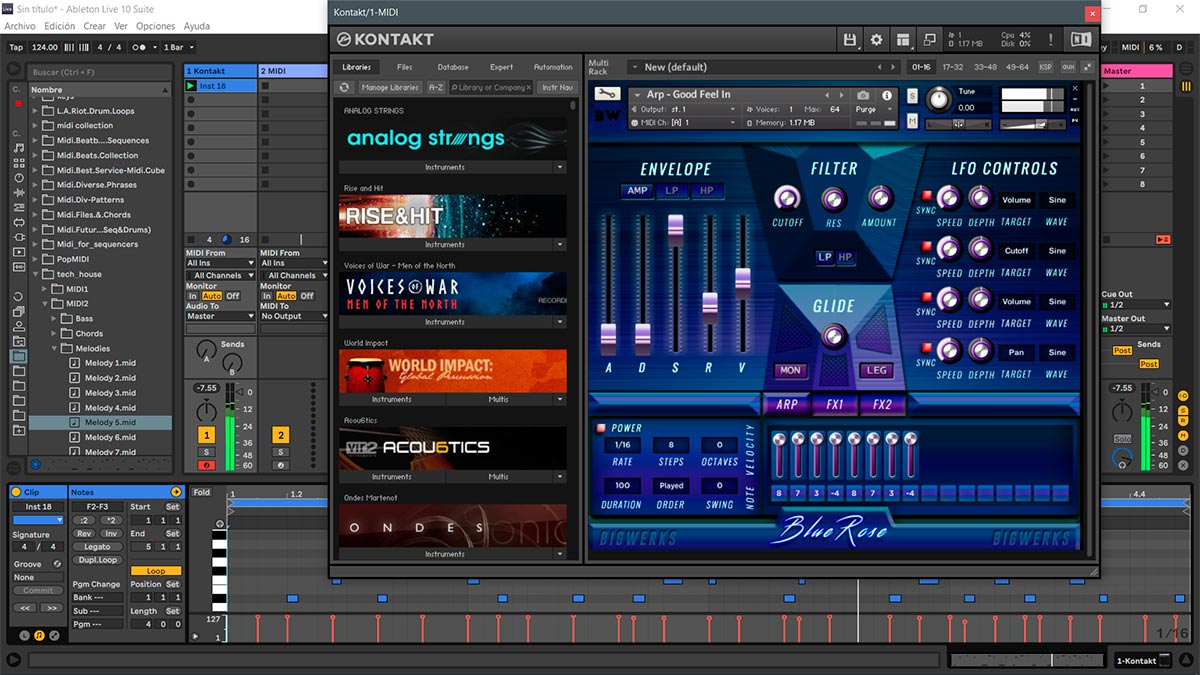Open the Archivo menu
The height and width of the screenshot is (675, 1200).
coord(20,26)
